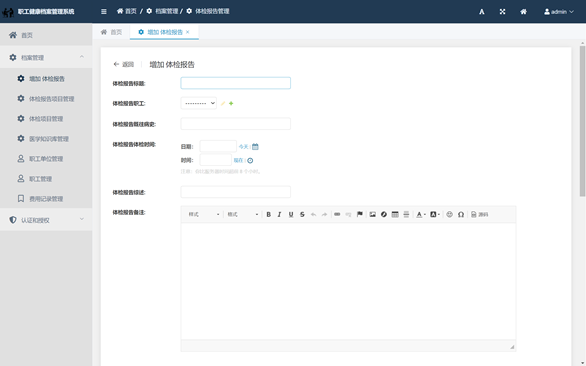The height and width of the screenshot is (366, 586).
Task: Click 体检报告管理 in the breadcrumb
Action: (208, 11)
